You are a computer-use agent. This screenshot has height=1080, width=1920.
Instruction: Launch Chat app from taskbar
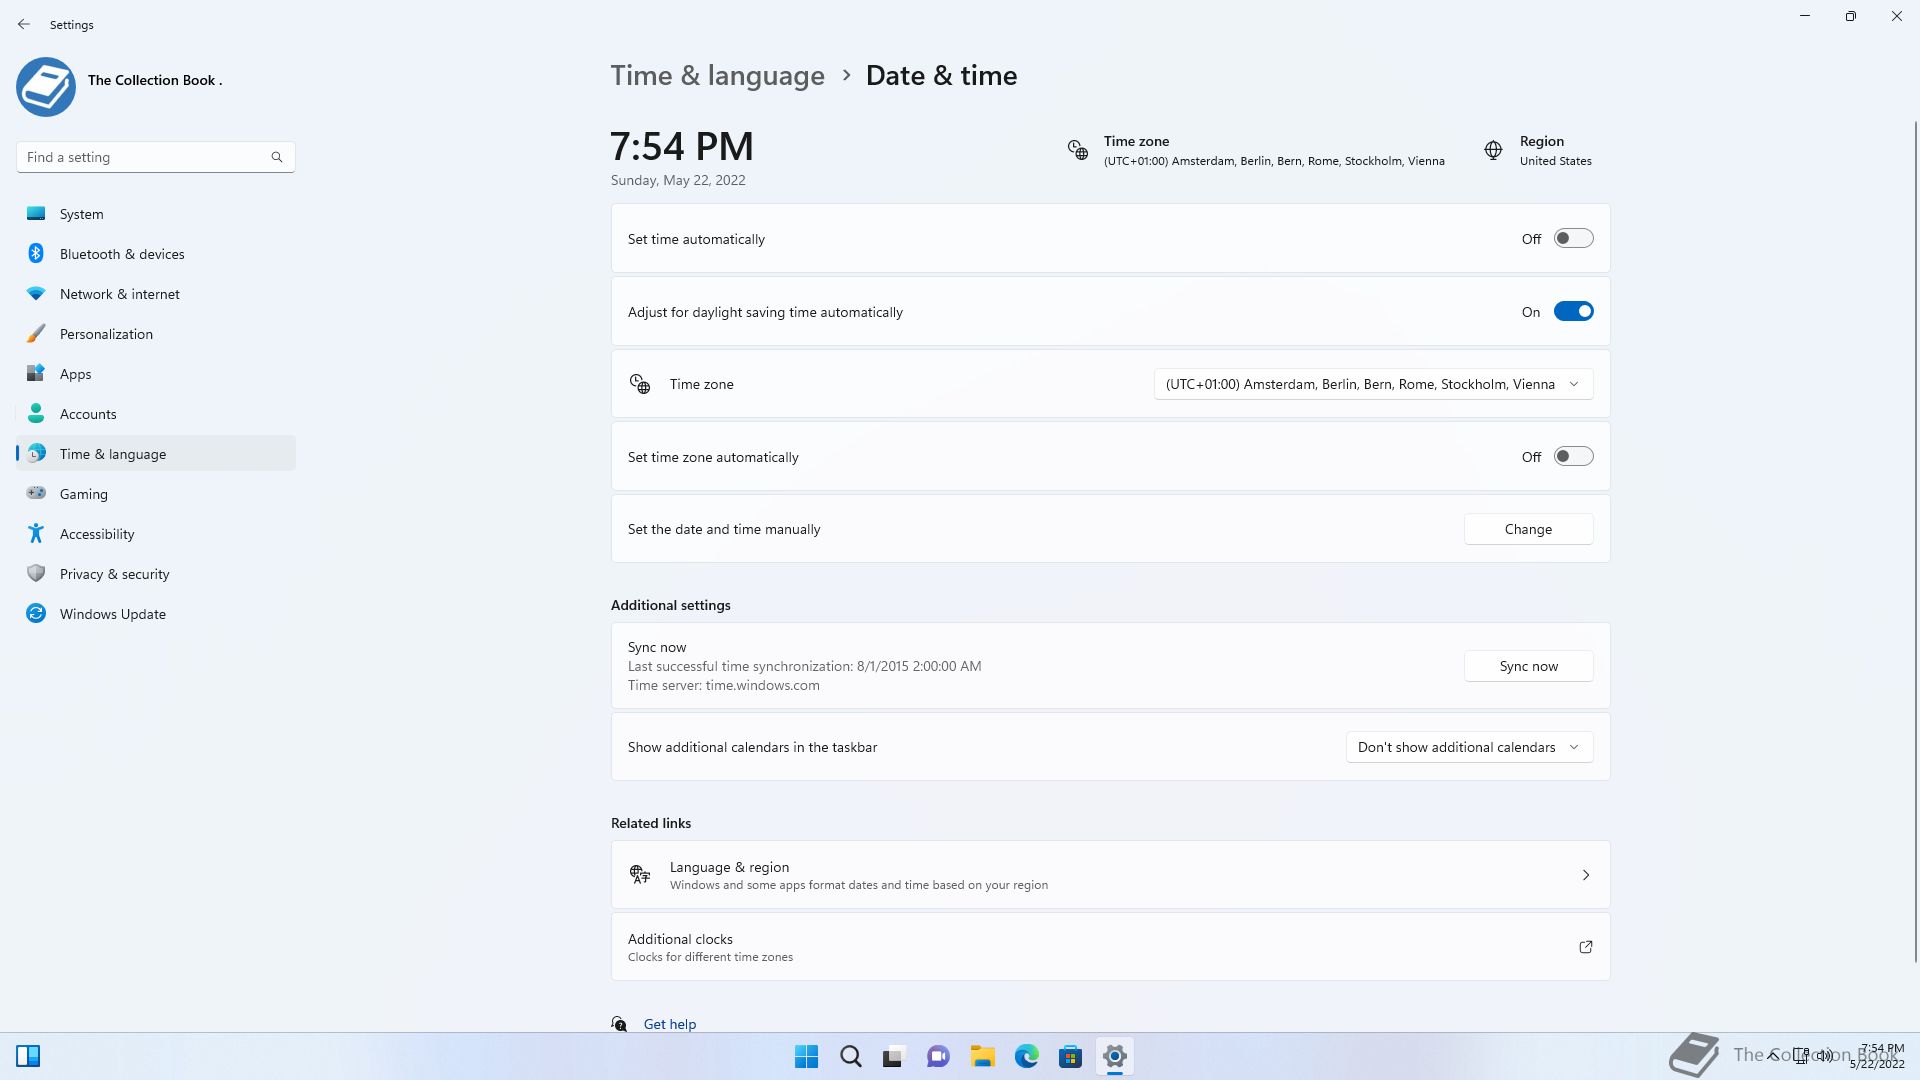click(x=938, y=1057)
